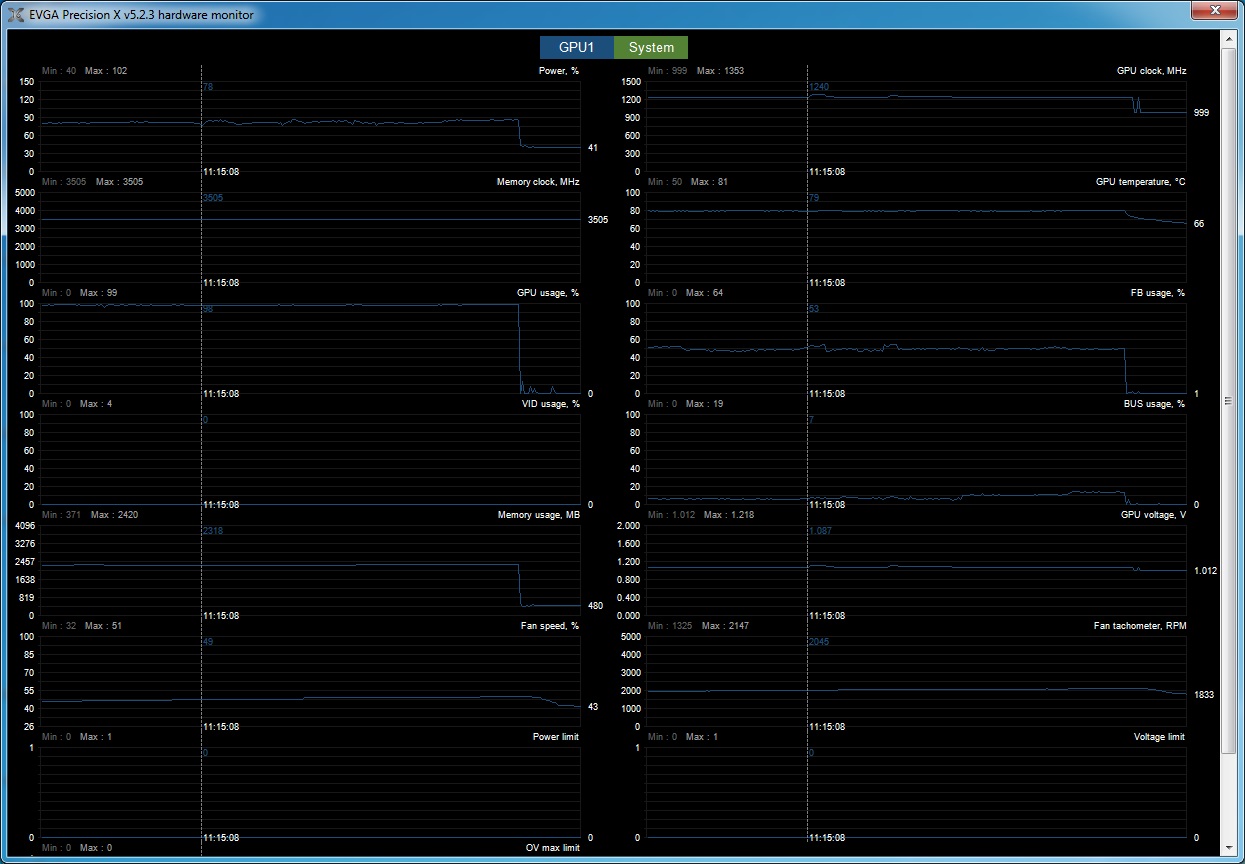Click the "Min : 3505 Max : 3505" label
Screen dimensions: 1245x864
pyautogui.click(x=92, y=182)
